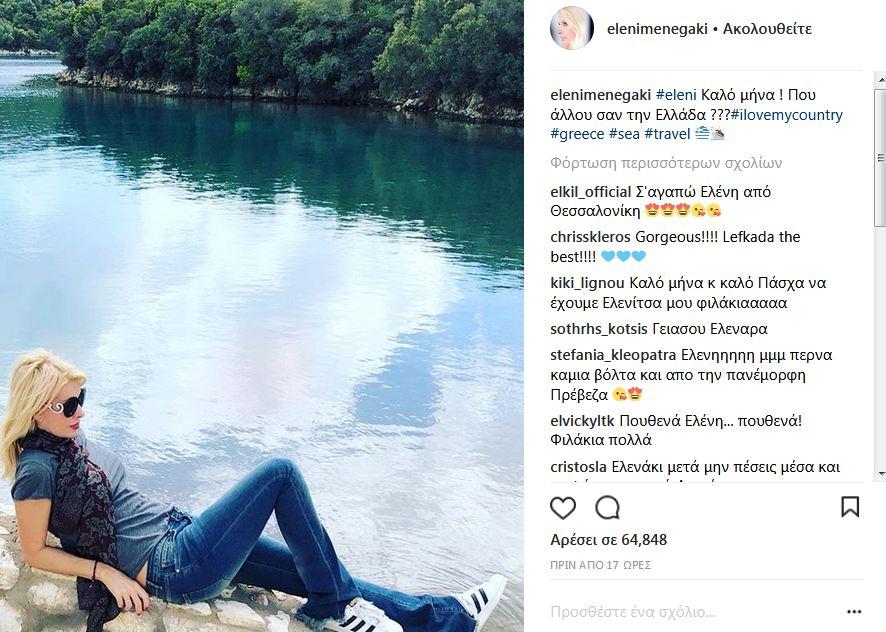Open comments with the speech bubble icon
Viewport: 886px width, 632px height.
click(607, 508)
